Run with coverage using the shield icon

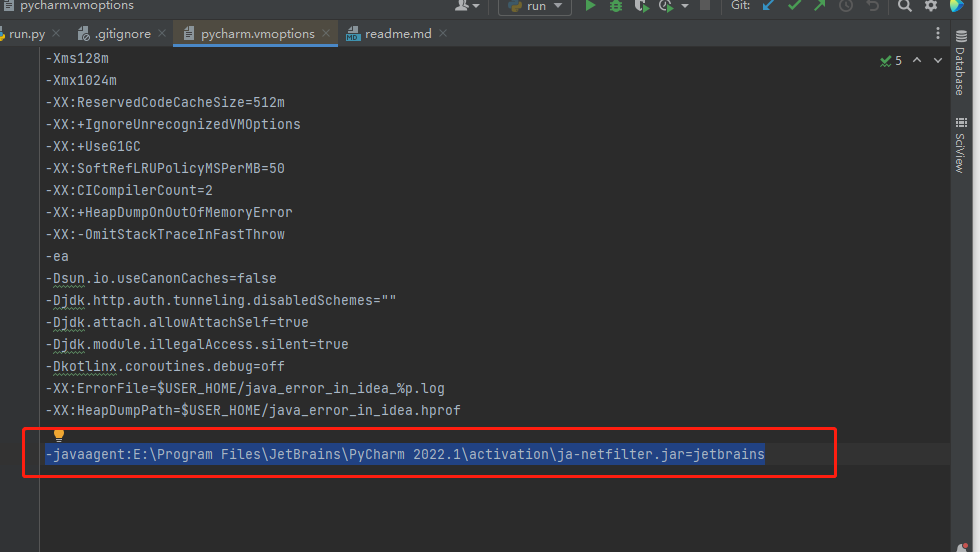click(641, 6)
